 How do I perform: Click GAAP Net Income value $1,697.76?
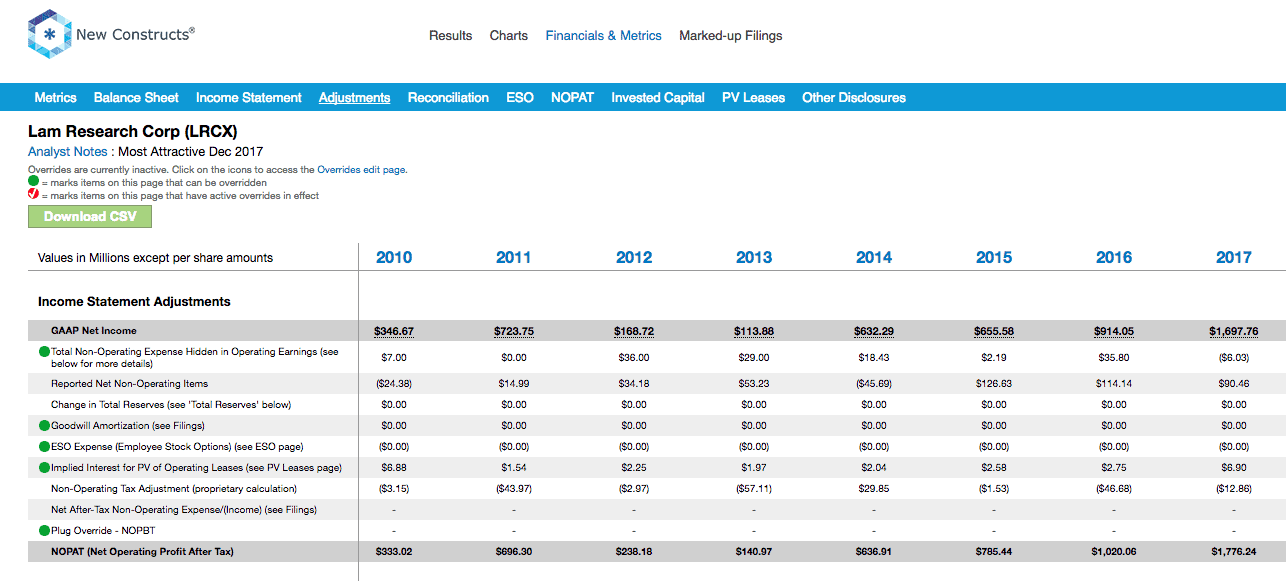pyautogui.click(x=1234, y=331)
